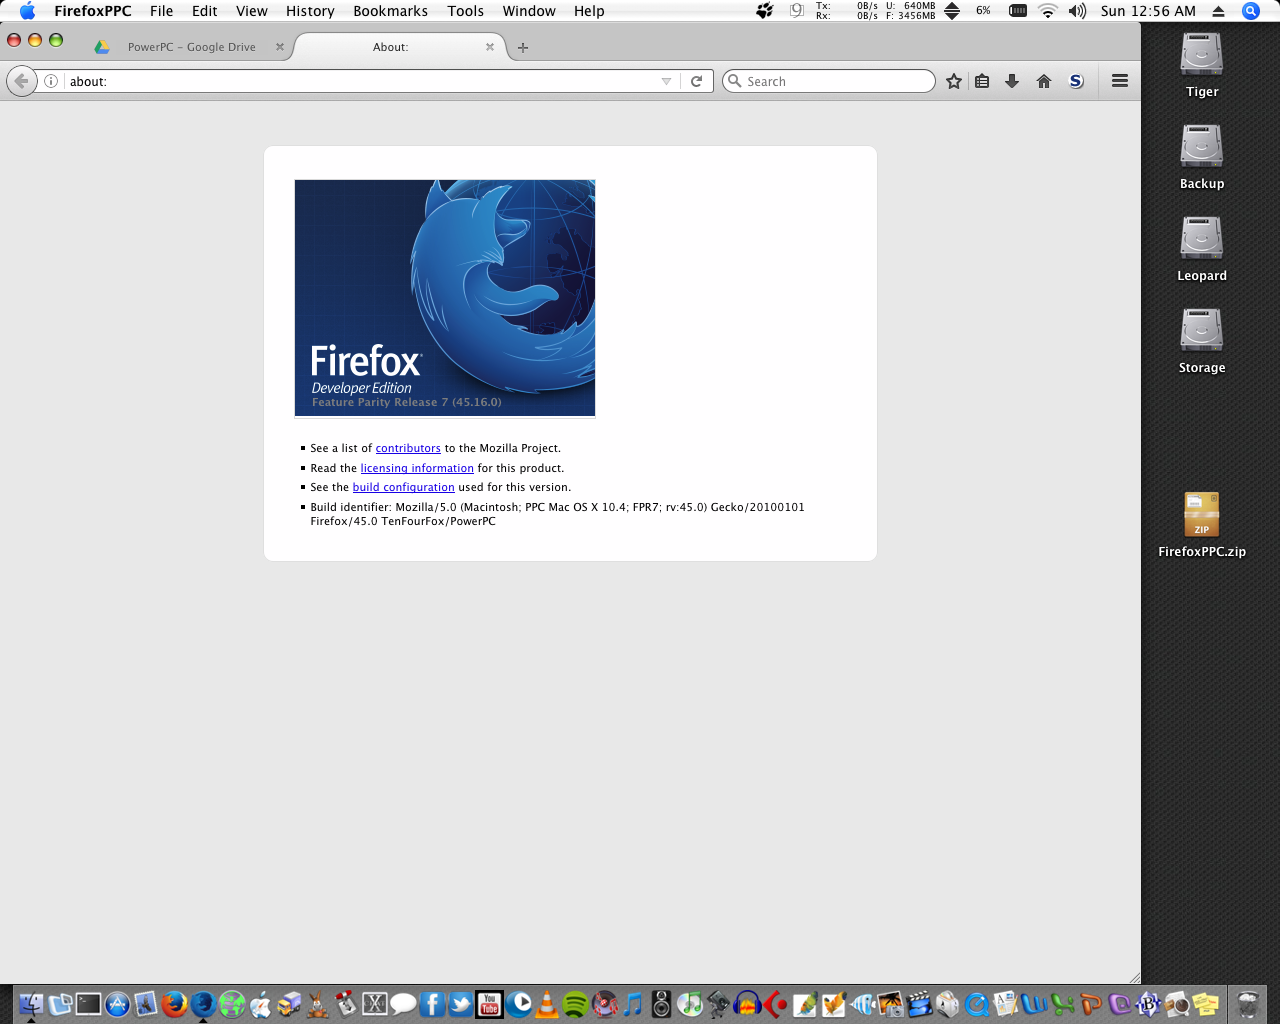
Task: Open the Tools menu
Action: click(x=466, y=11)
